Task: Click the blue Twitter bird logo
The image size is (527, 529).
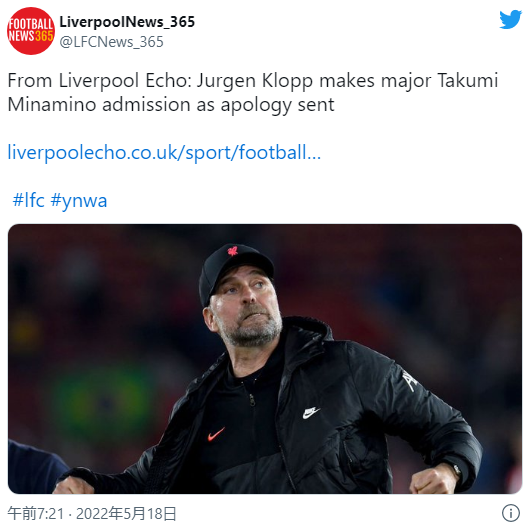Action: (x=510, y=19)
